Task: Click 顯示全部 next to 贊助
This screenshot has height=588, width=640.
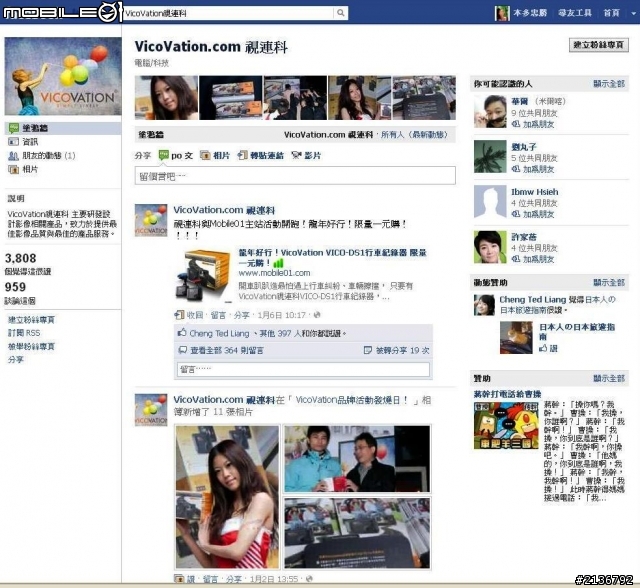Action: (609, 378)
